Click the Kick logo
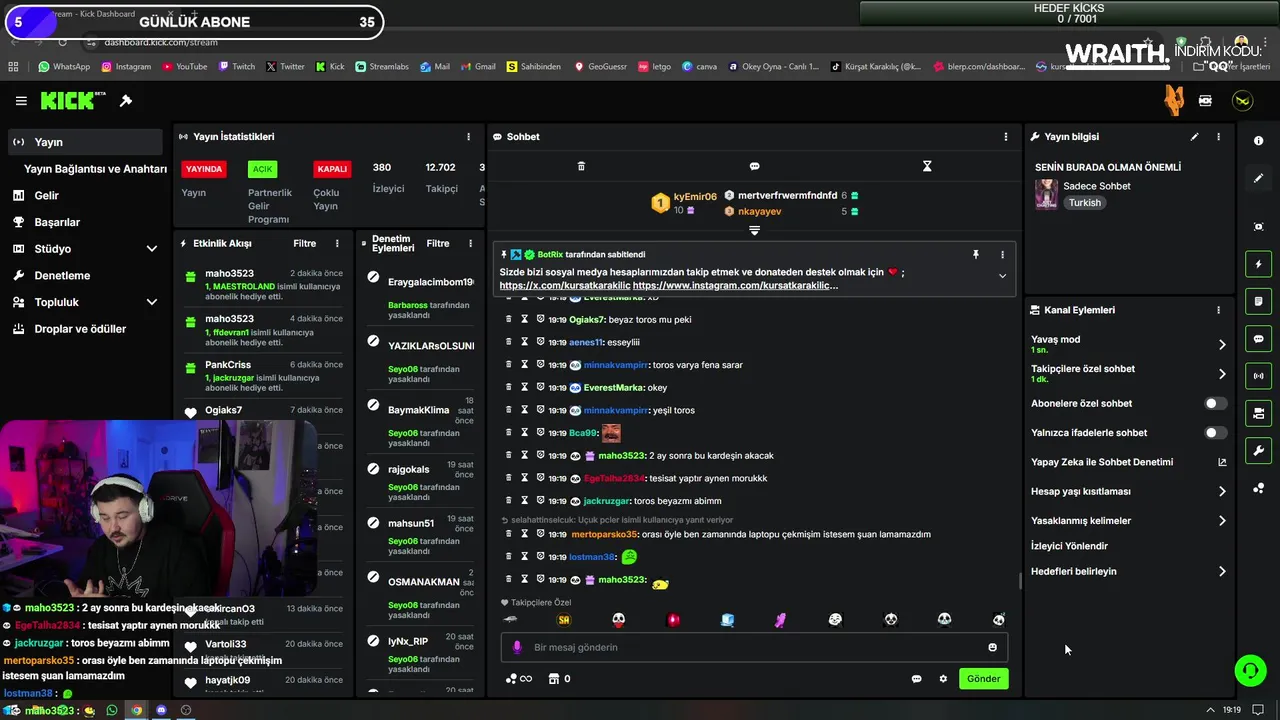1280x720 pixels. click(x=73, y=101)
